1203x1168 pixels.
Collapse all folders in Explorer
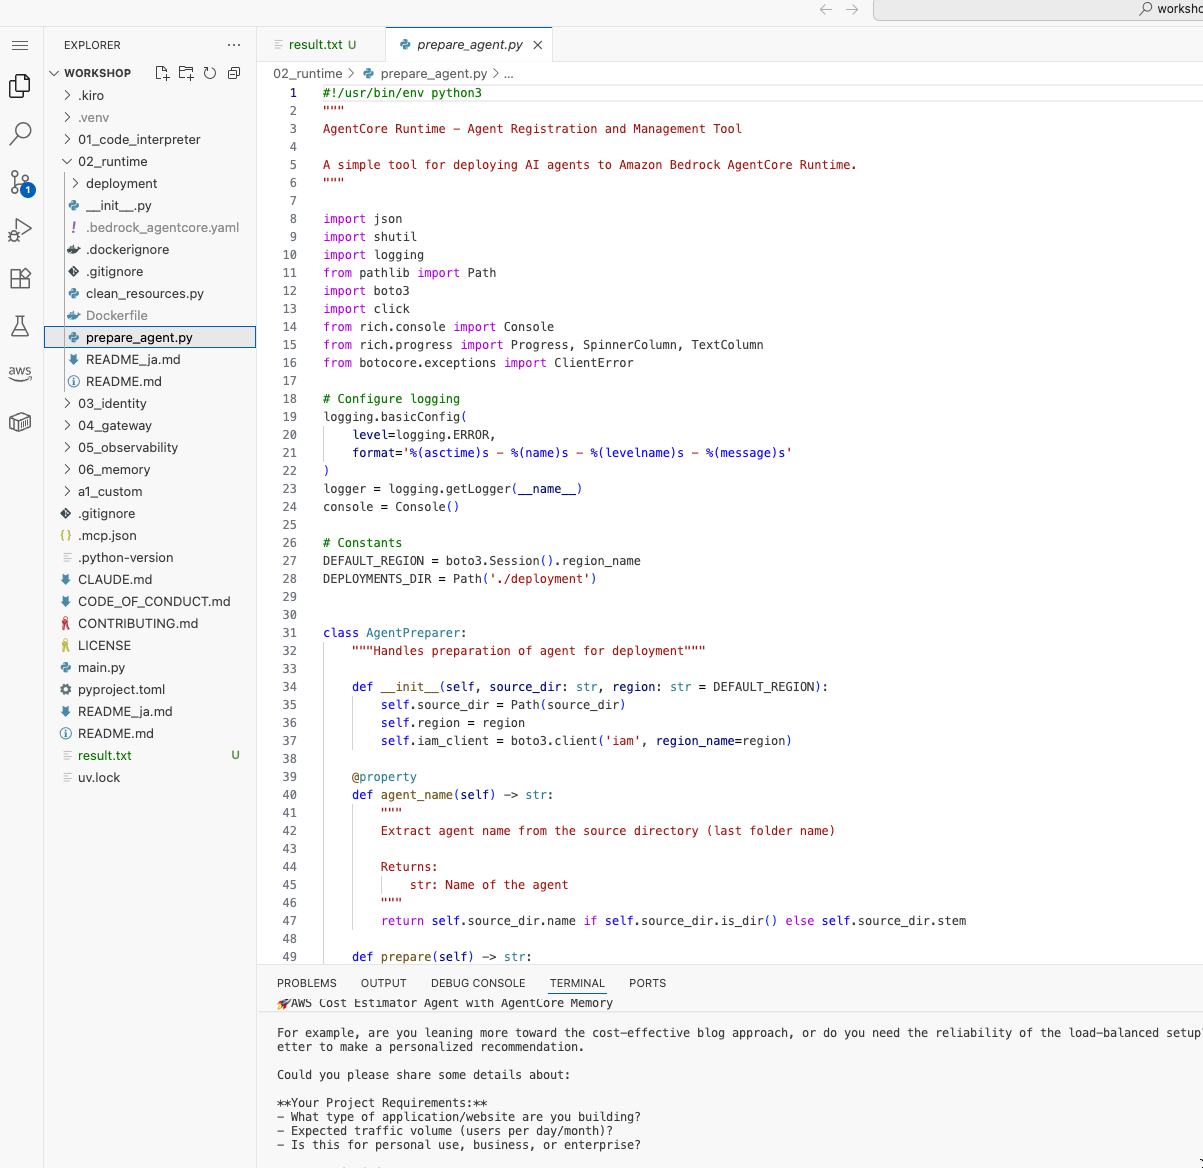pos(232,72)
